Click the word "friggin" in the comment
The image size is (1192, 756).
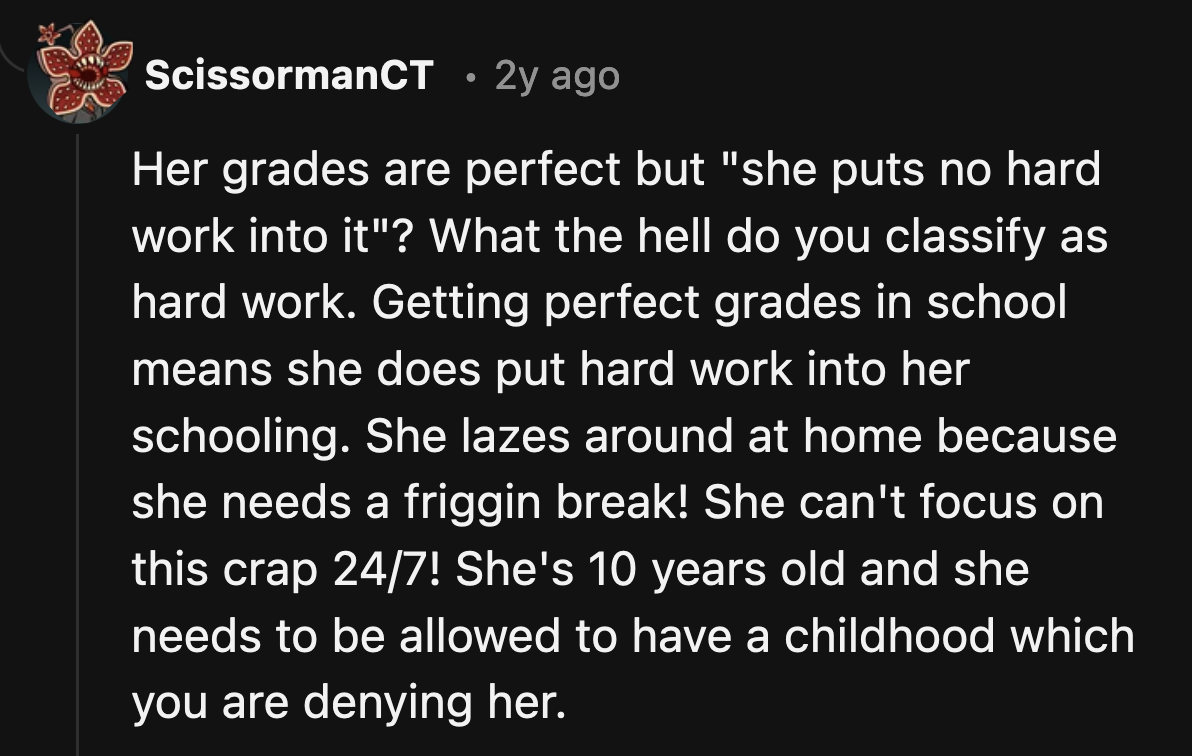pyautogui.click(x=472, y=503)
